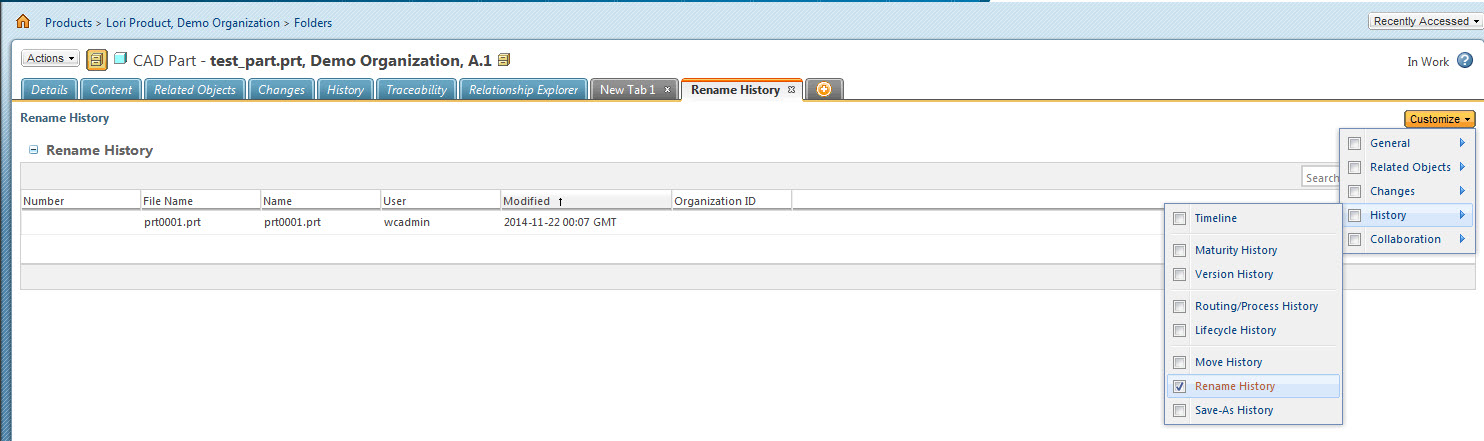Follow the Lori Product, Demo Organization breadcrumb
Image resolution: width=1484 pixels, height=441 pixels.
point(193,22)
